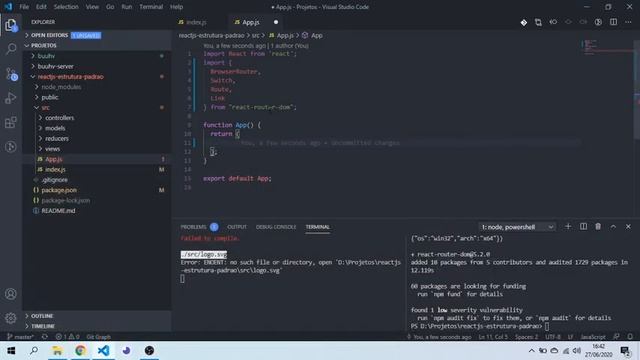Click the master branch in status bar

point(20,337)
